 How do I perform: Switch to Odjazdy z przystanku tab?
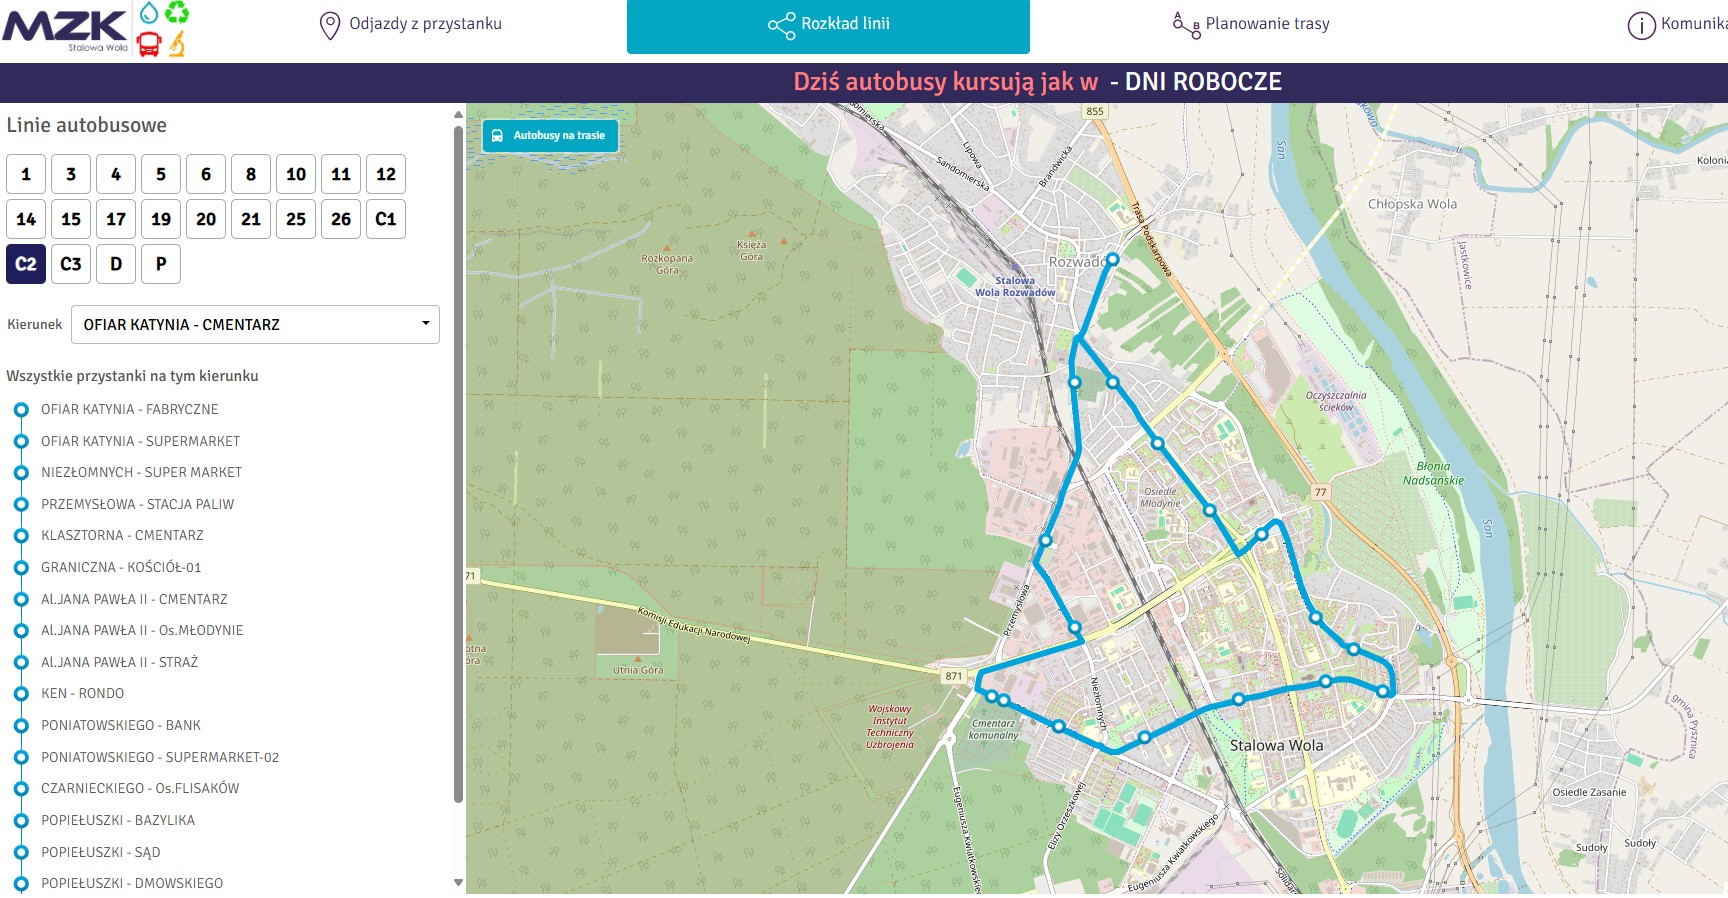point(411,25)
